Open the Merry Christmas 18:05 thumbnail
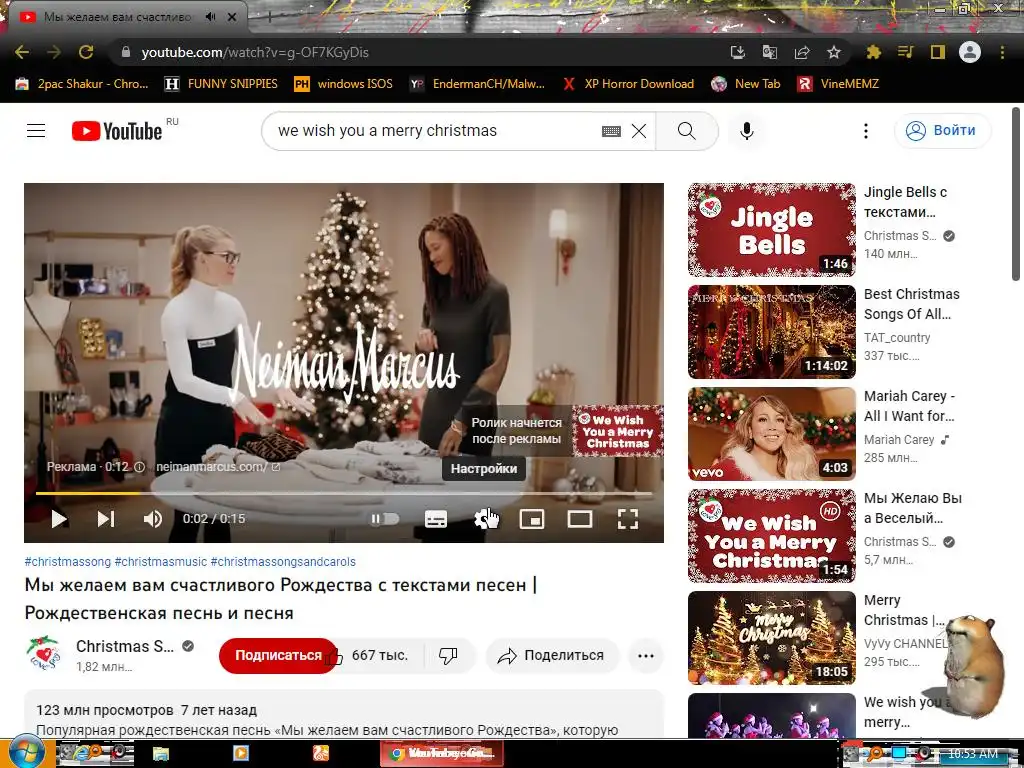Viewport: 1024px width, 768px height. pos(771,637)
